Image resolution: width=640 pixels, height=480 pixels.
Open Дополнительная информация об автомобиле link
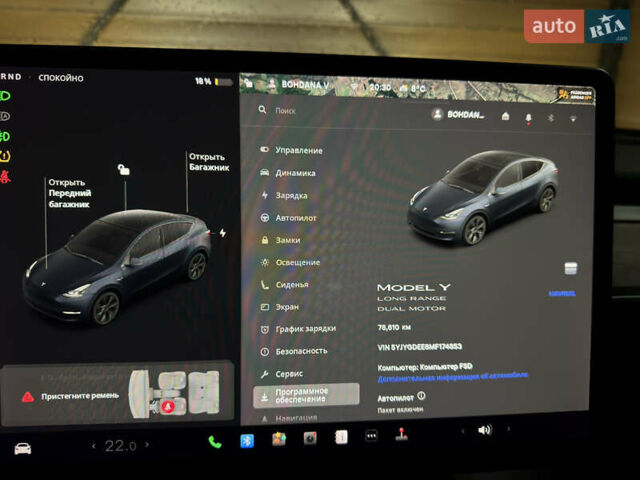[x=453, y=377]
